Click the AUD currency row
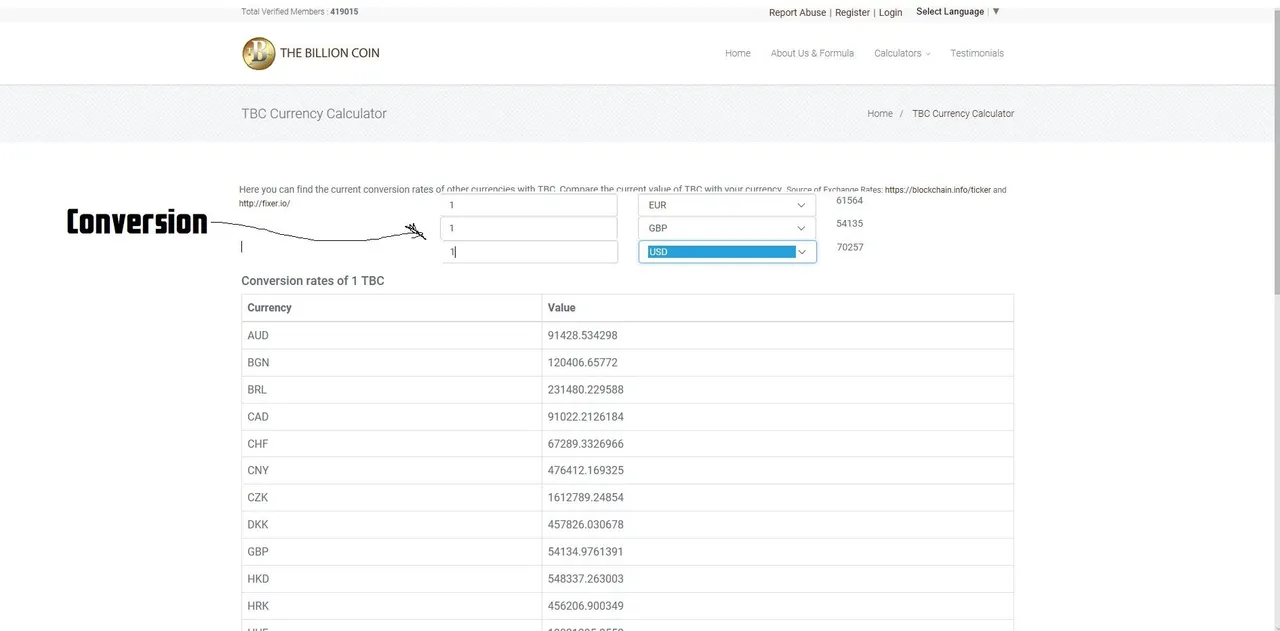Image resolution: width=1280 pixels, height=631 pixels. tap(627, 336)
